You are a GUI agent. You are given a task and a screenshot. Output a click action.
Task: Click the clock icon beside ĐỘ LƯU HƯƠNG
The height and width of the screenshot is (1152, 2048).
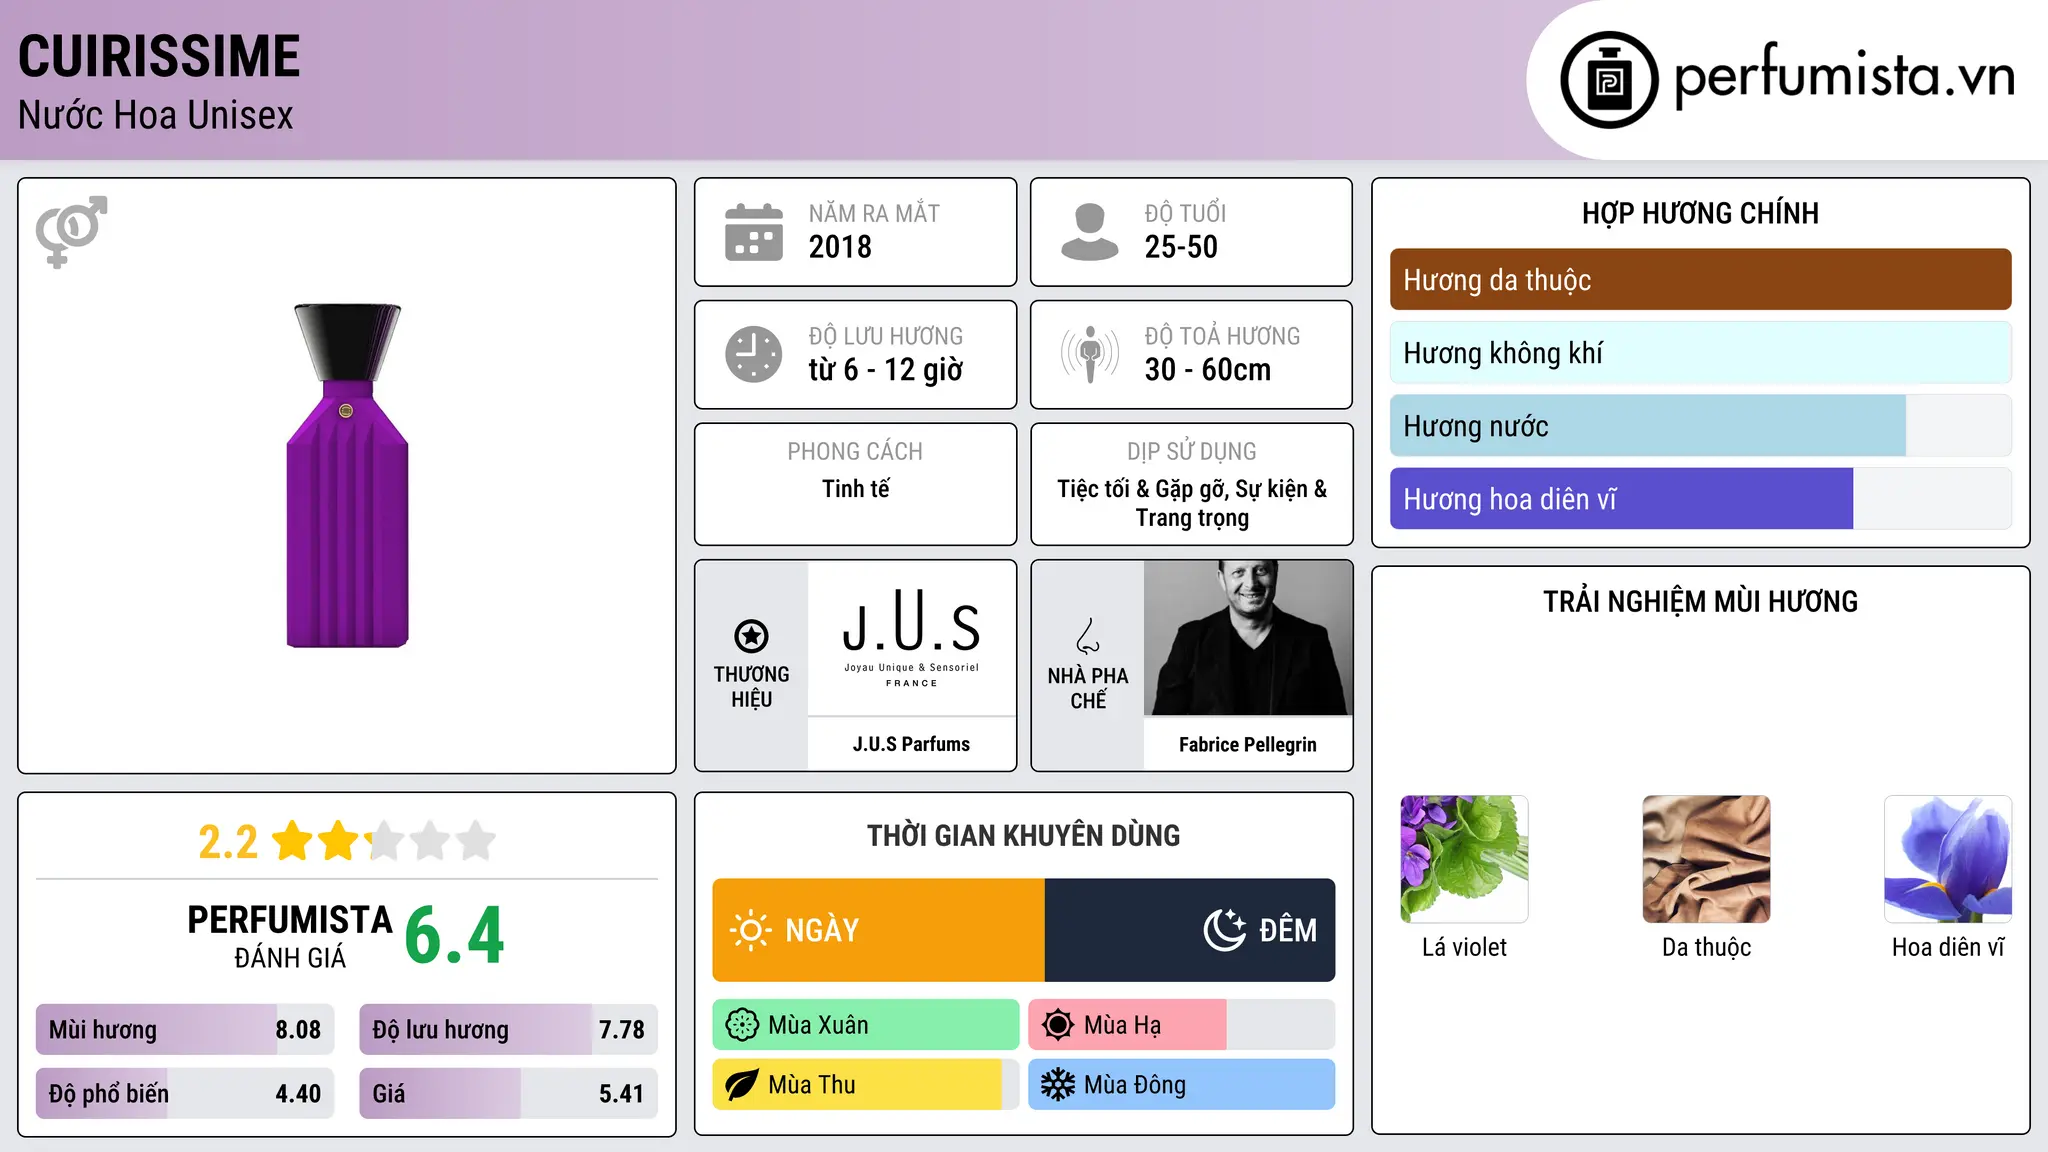tap(754, 354)
